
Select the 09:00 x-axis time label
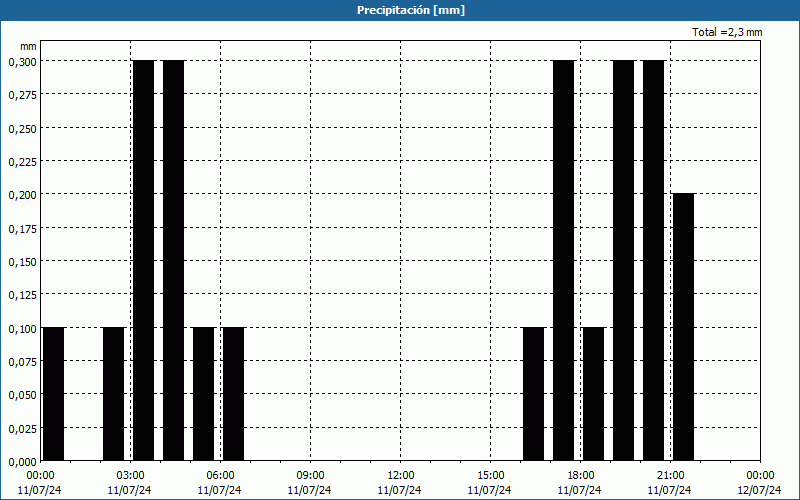(310, 476)
